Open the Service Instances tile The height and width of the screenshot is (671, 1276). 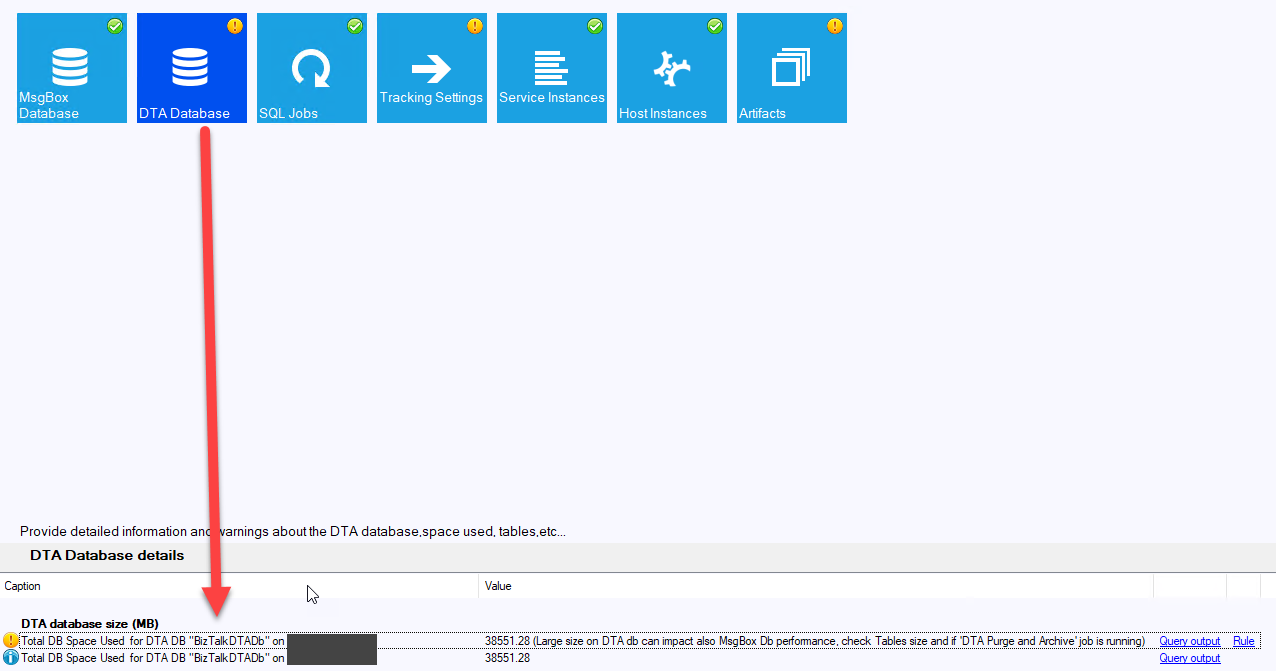(552, 68)
